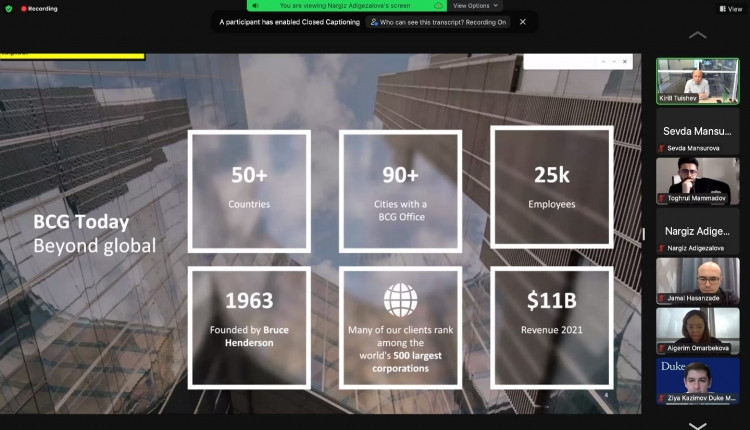This screenshot has width=750, height=430.
Task: Click the green encryption shield icon
Action: 9,9
